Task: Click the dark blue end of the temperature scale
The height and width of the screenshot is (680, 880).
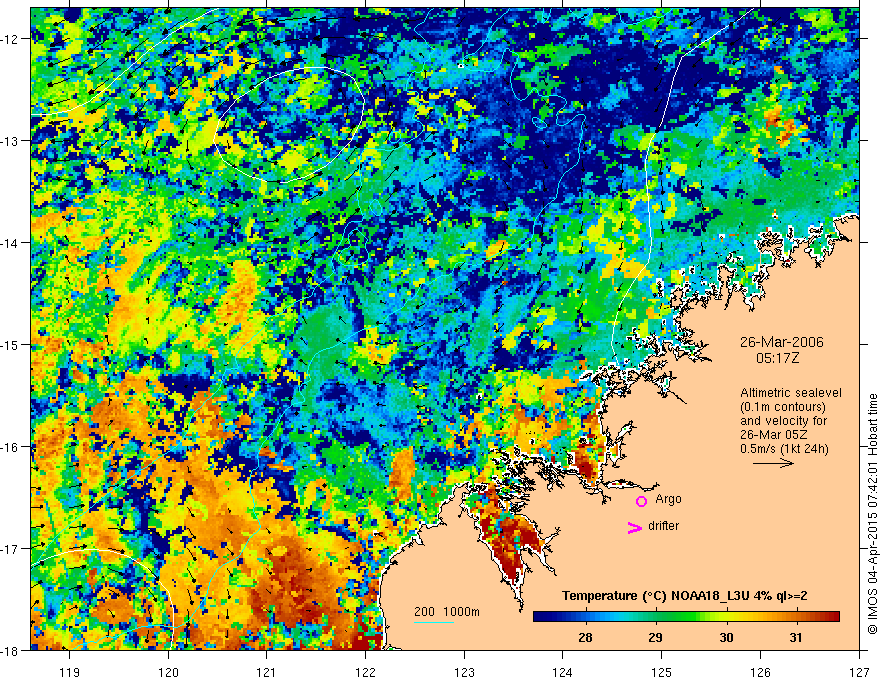Action: (x=543, y=617)
